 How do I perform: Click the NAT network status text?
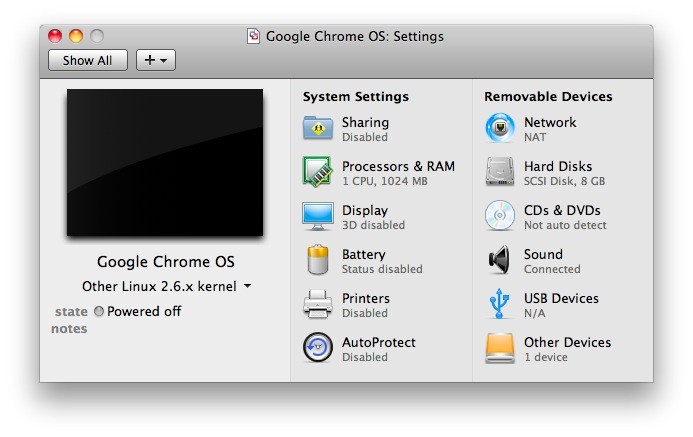(535, 137)
